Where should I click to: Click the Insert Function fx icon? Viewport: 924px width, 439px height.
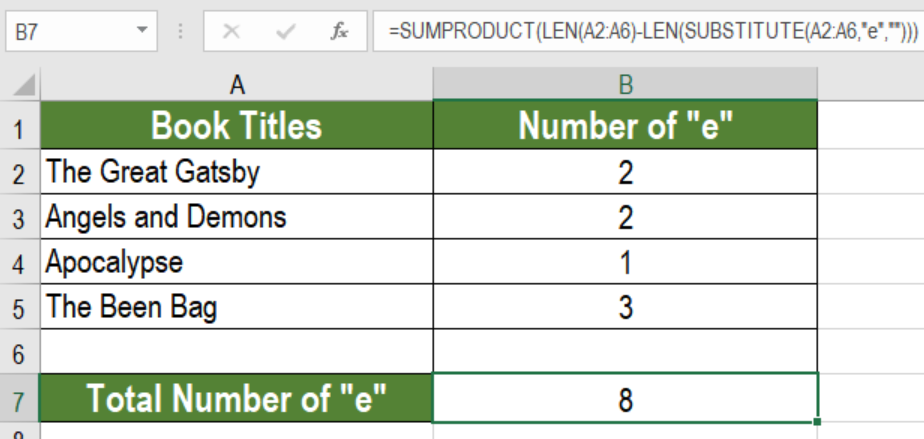click(339, 31)
